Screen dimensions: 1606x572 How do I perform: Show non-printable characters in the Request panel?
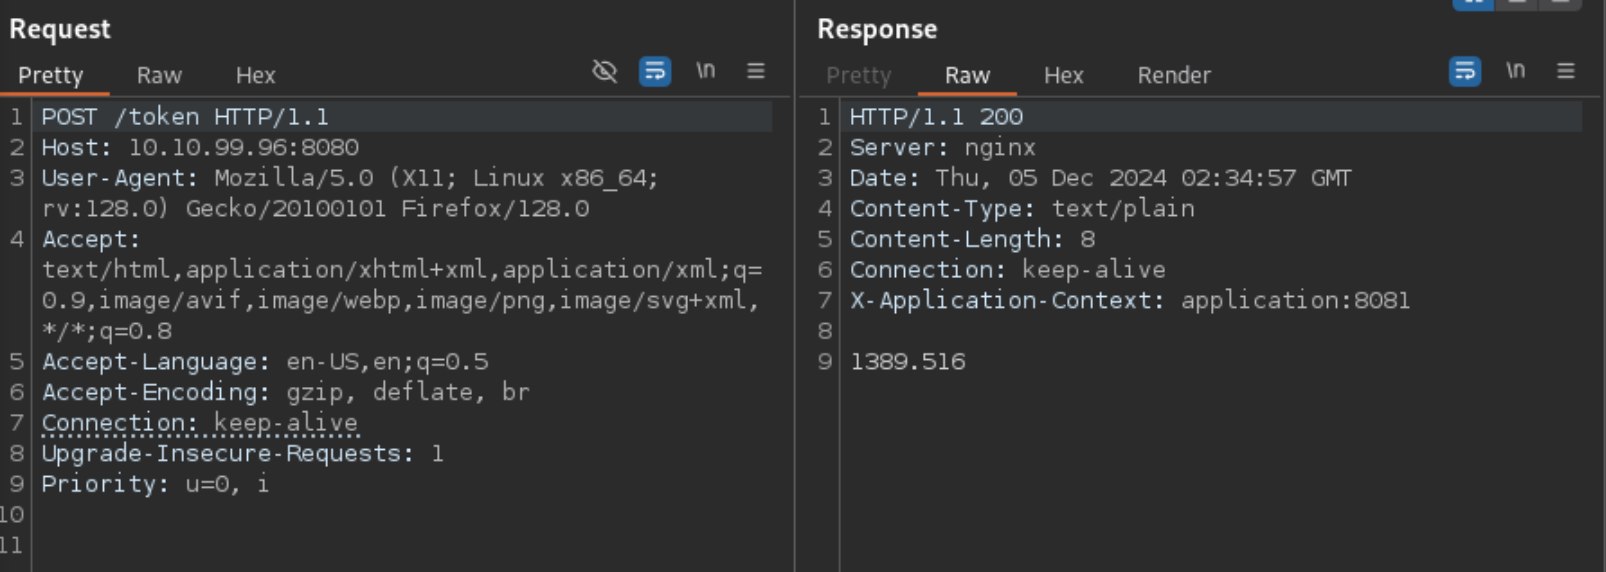pos(706,71)
